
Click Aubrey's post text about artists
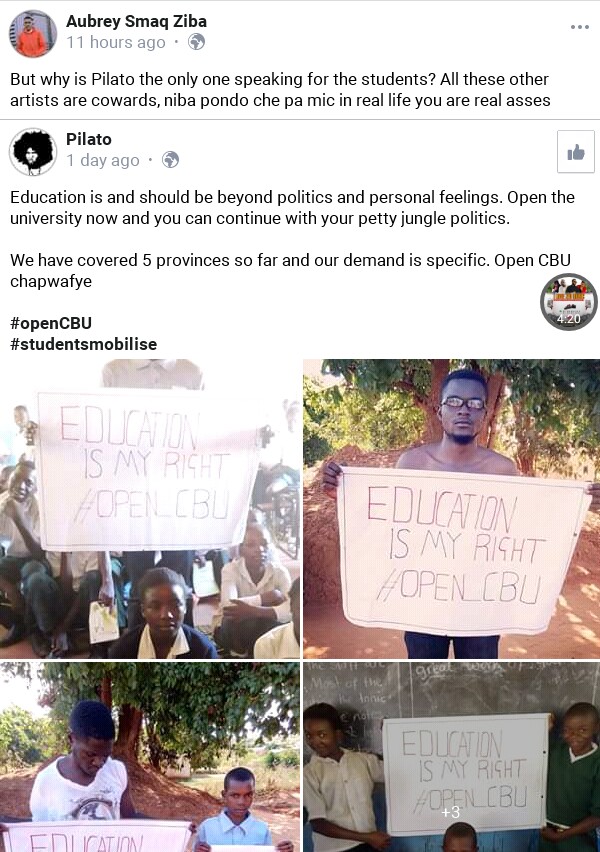[x=280, y=89]
